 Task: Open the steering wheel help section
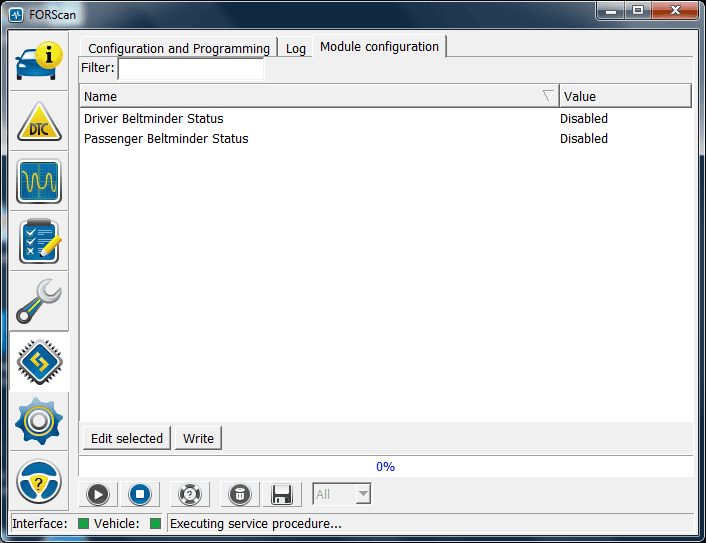point(39,481)
